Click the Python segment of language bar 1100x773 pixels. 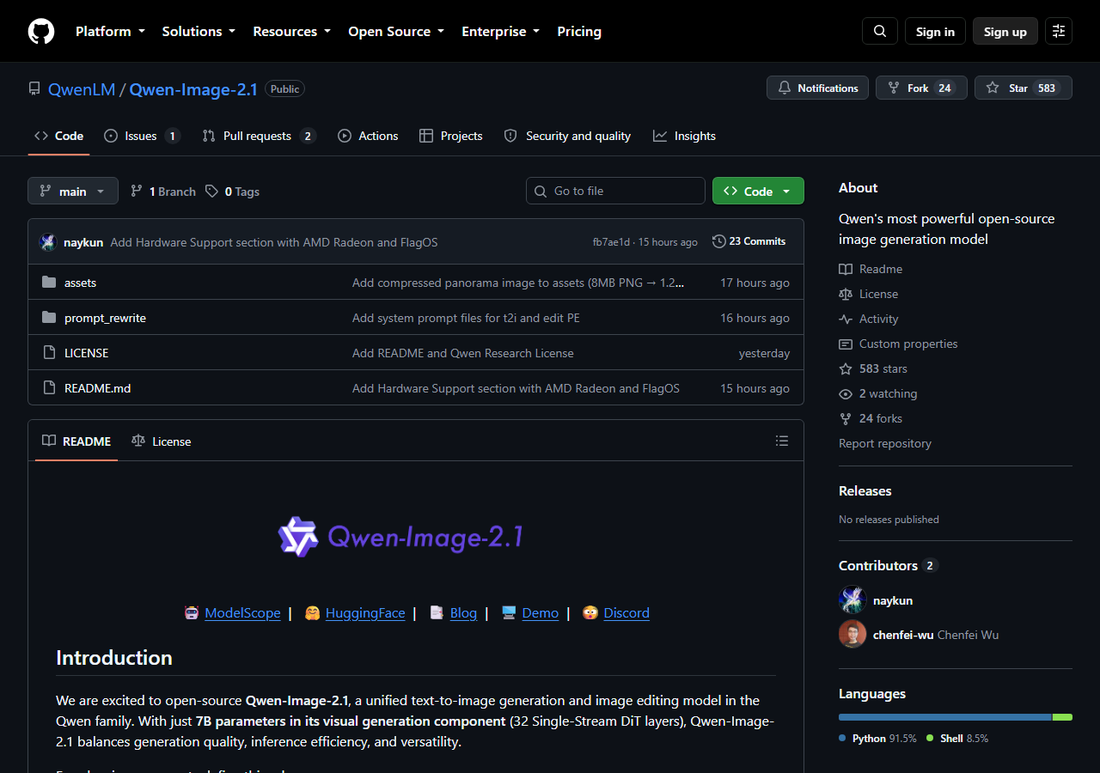pos(945,717)
